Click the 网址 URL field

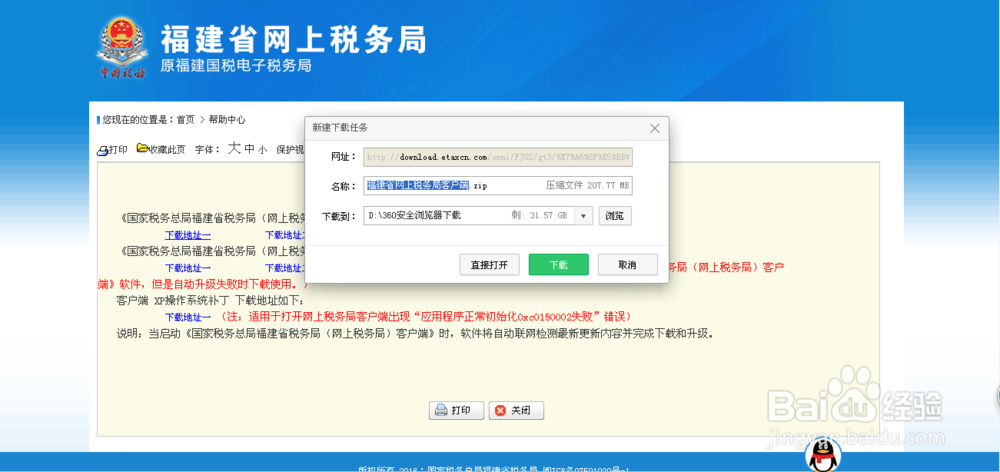click(x=498, y=156)
